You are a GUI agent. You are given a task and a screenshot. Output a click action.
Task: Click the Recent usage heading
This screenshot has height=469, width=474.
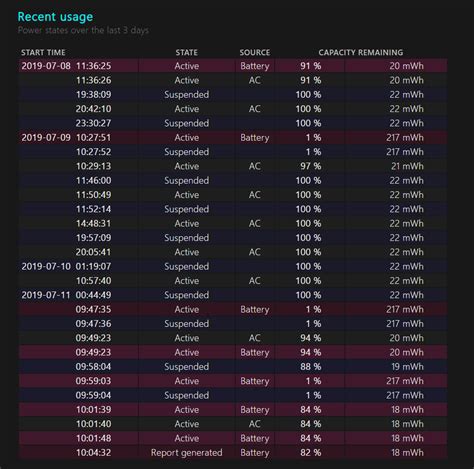point(55,17)
